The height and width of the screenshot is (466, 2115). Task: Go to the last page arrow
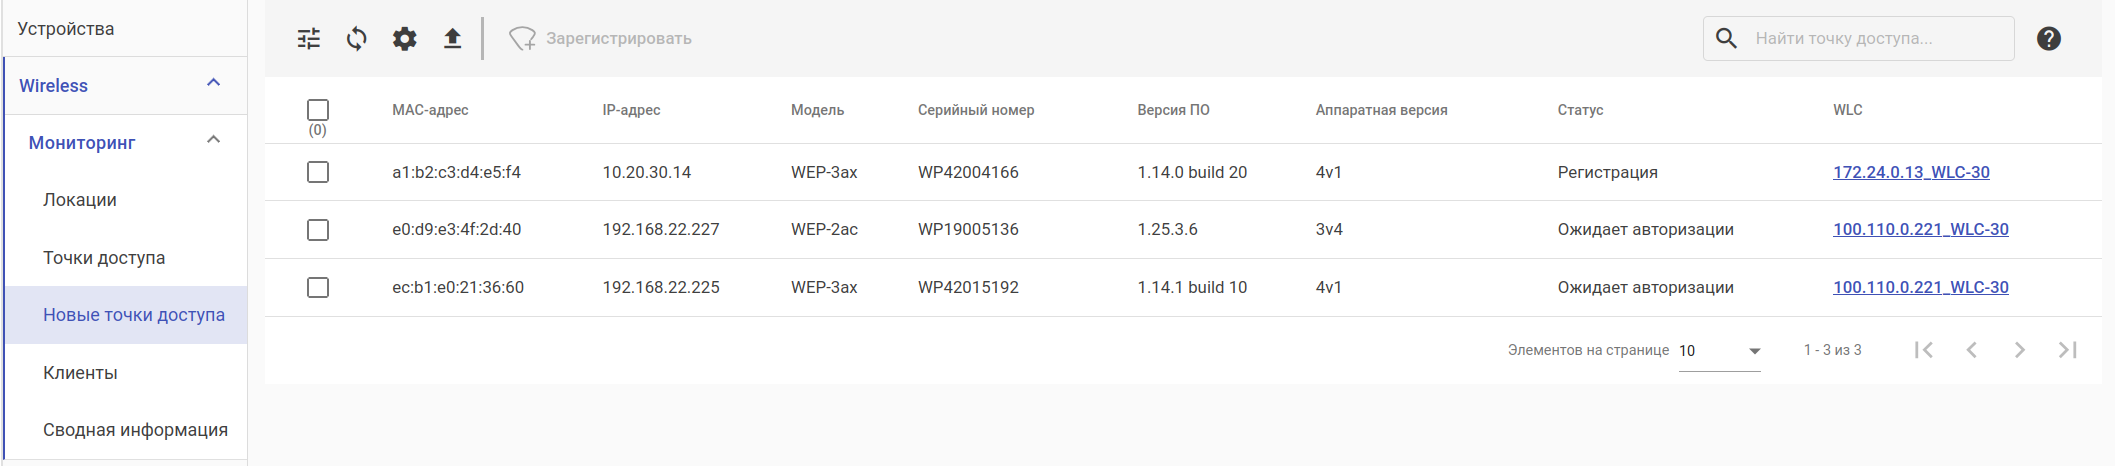tap(2067, 350)
